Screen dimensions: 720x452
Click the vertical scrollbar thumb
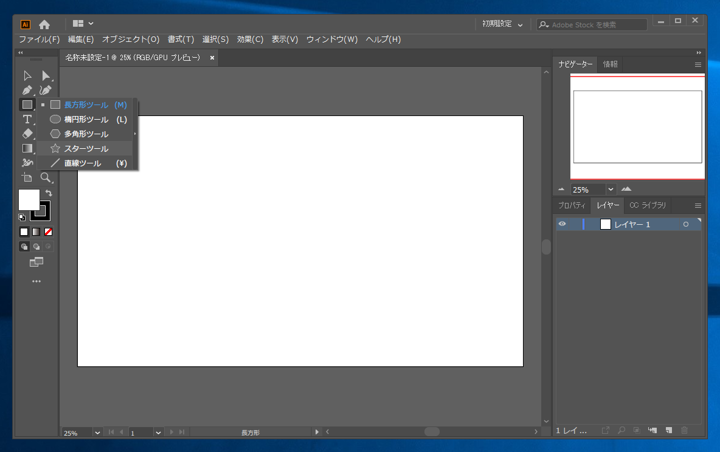click(546, 247)
